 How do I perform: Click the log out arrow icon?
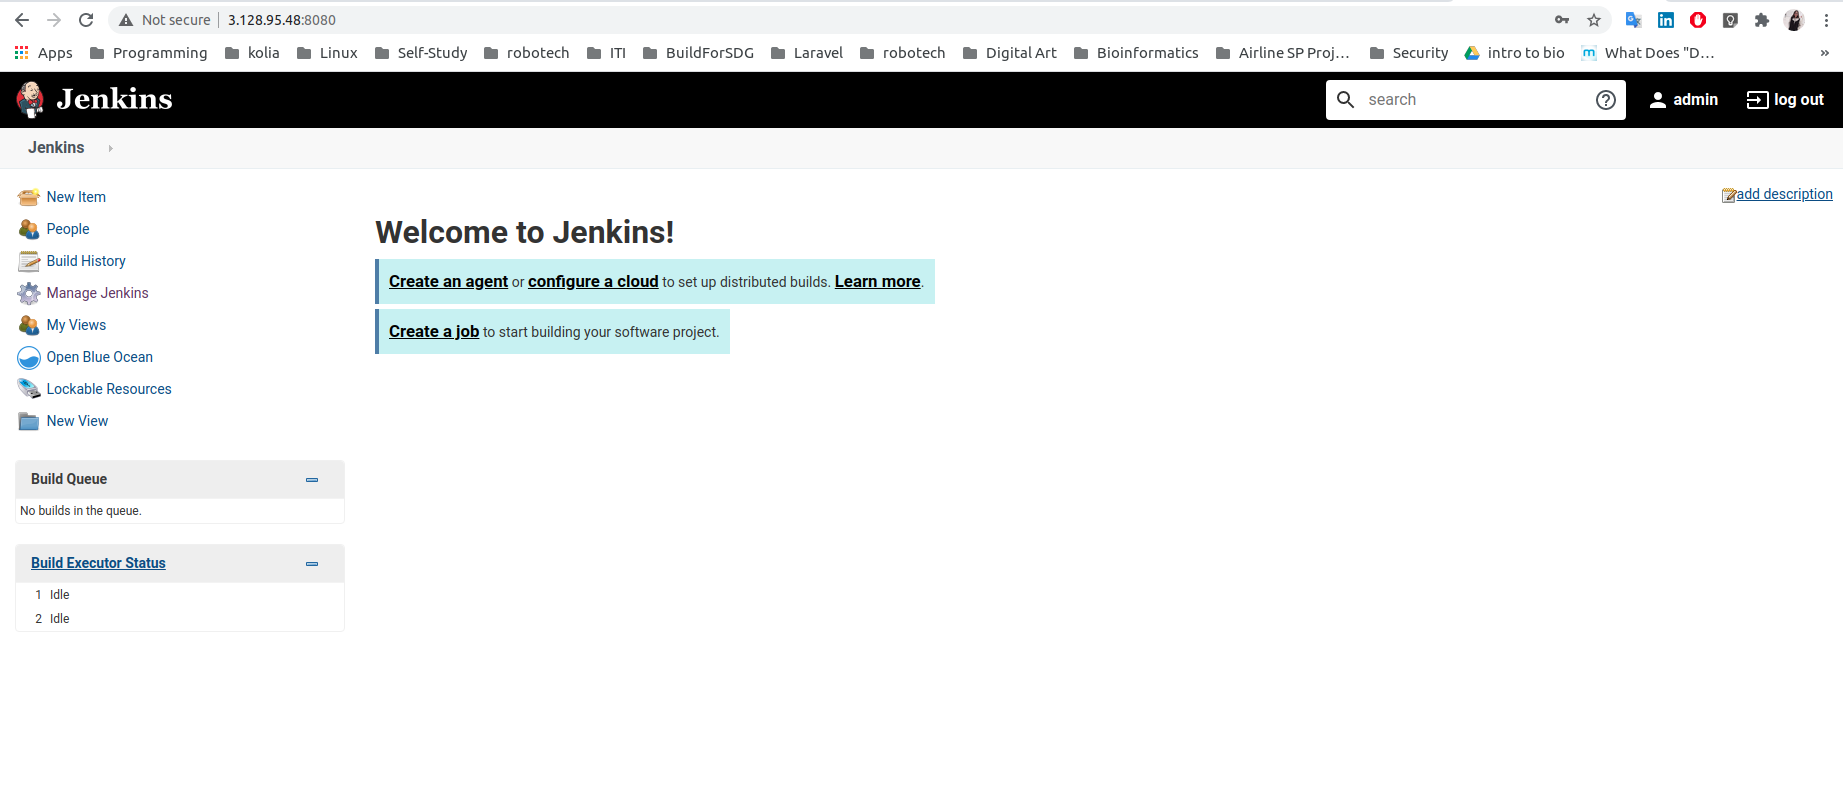pos(1757,100)
